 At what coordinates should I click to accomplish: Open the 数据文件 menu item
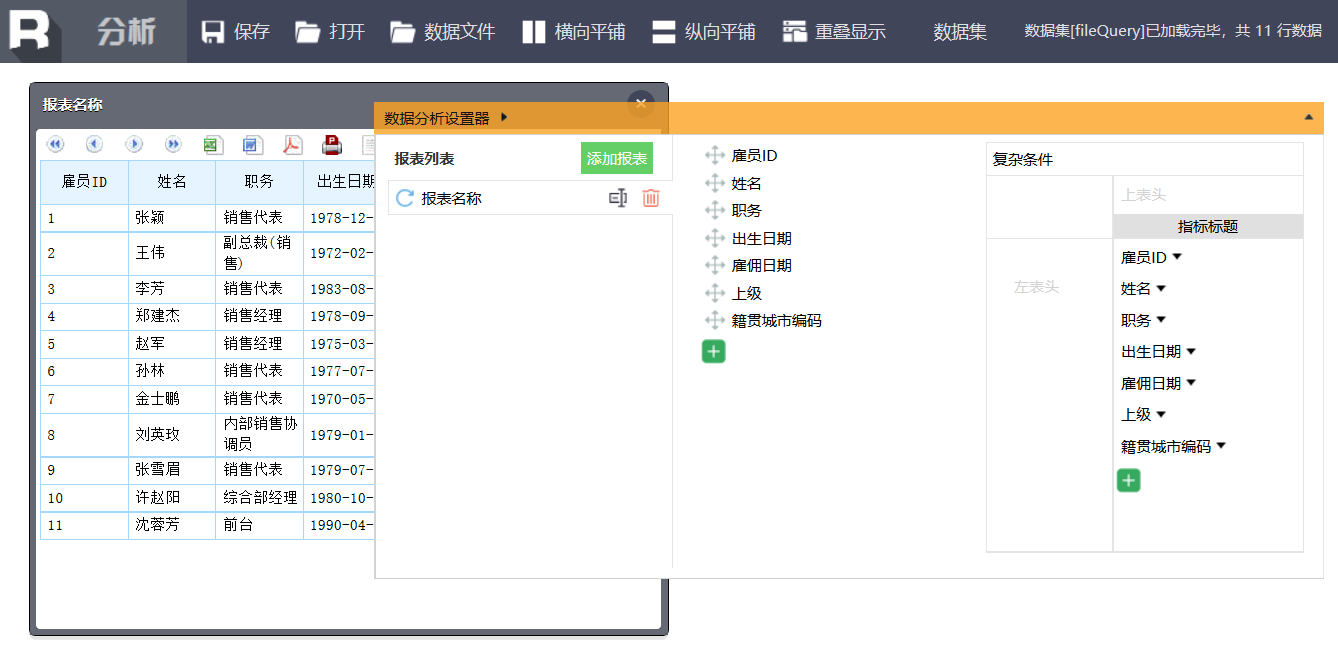point(443,32)
